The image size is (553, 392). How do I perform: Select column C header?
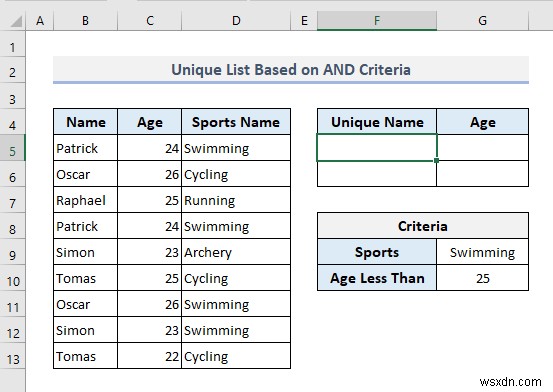150,20
